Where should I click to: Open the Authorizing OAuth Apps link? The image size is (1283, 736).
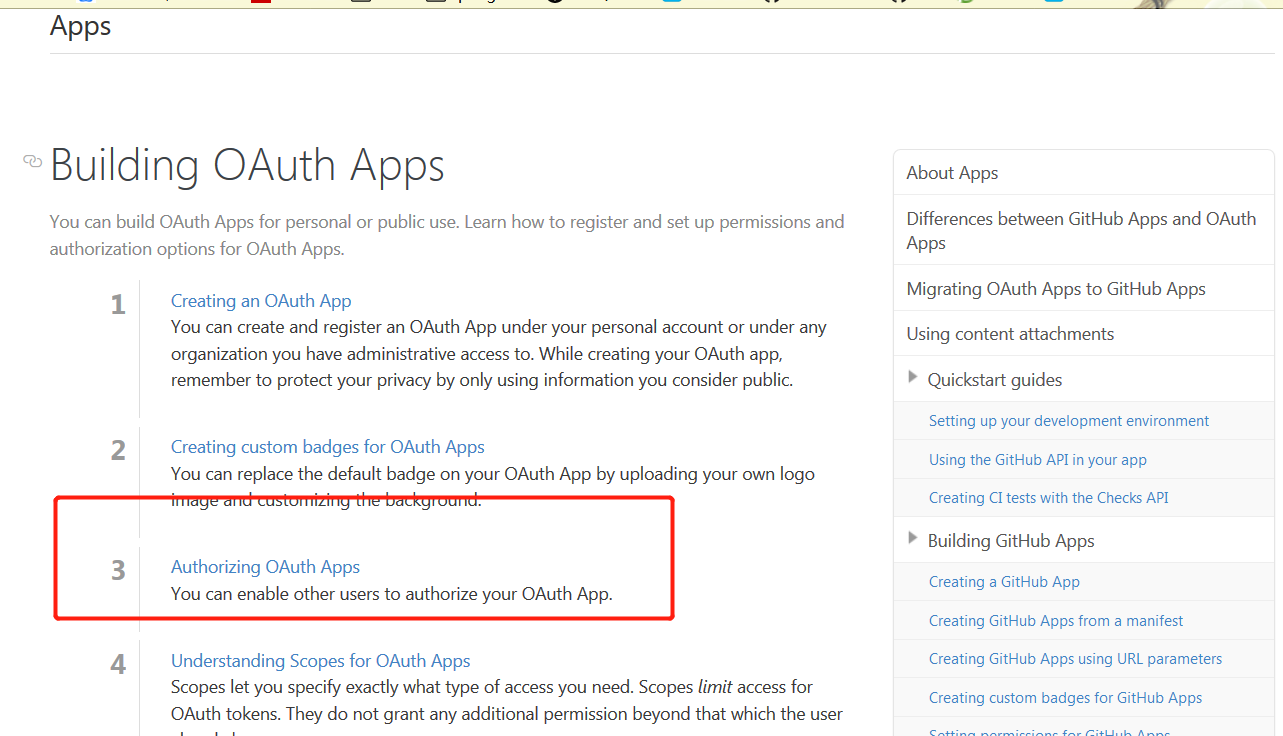pos(265,567)
